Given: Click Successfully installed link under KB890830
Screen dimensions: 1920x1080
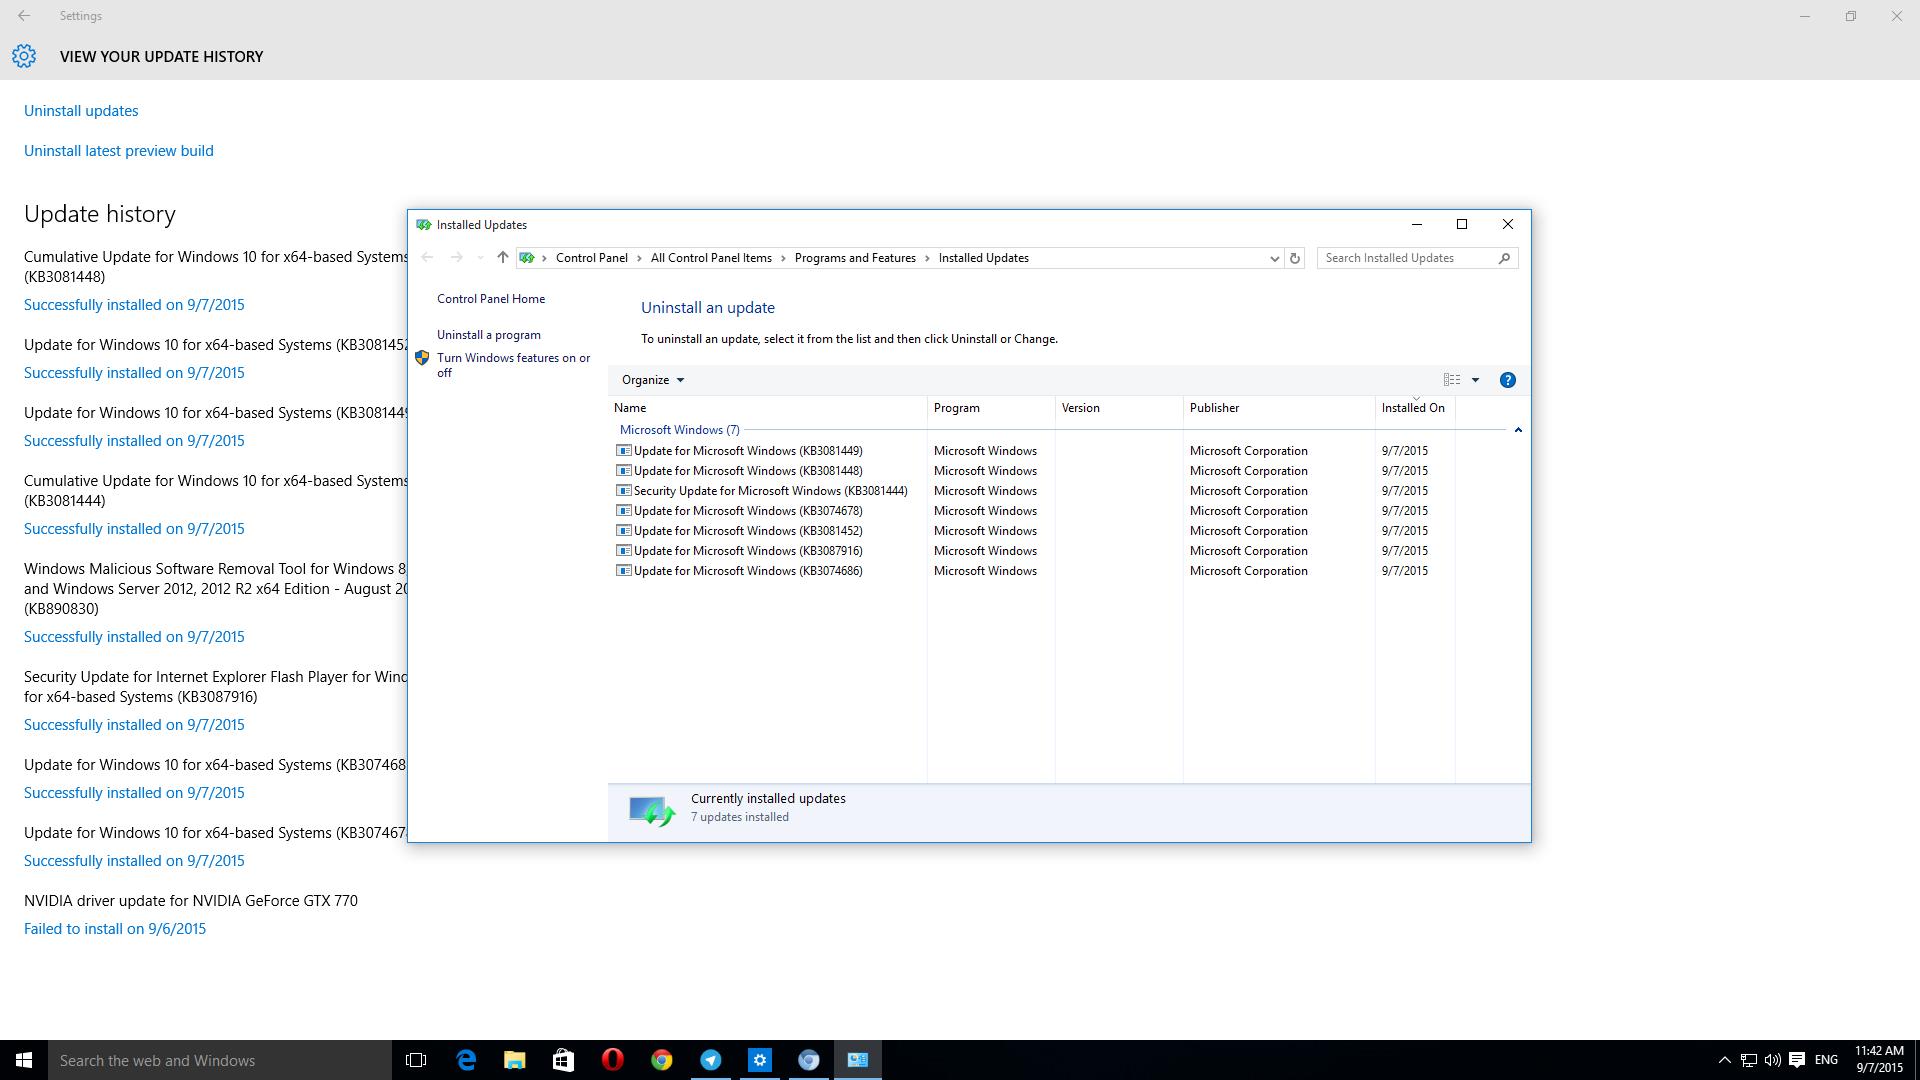Looking at the screenshot, I should (x=134, y=637).
